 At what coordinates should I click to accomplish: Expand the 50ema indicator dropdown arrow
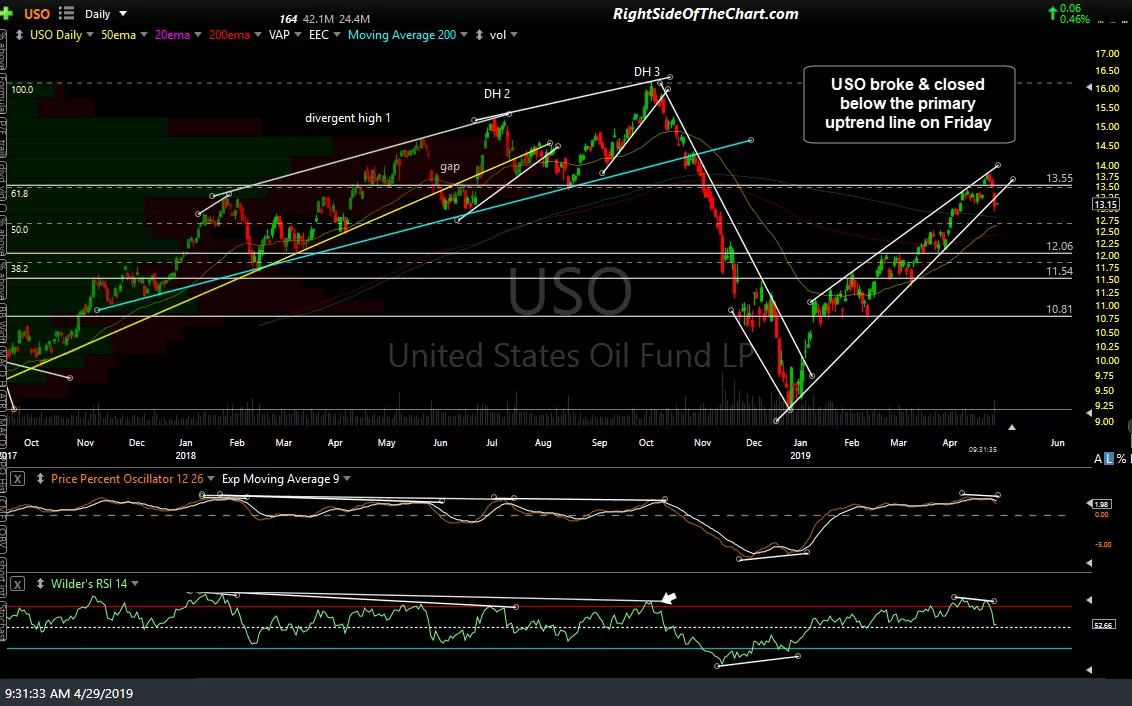tap(144, 35)
